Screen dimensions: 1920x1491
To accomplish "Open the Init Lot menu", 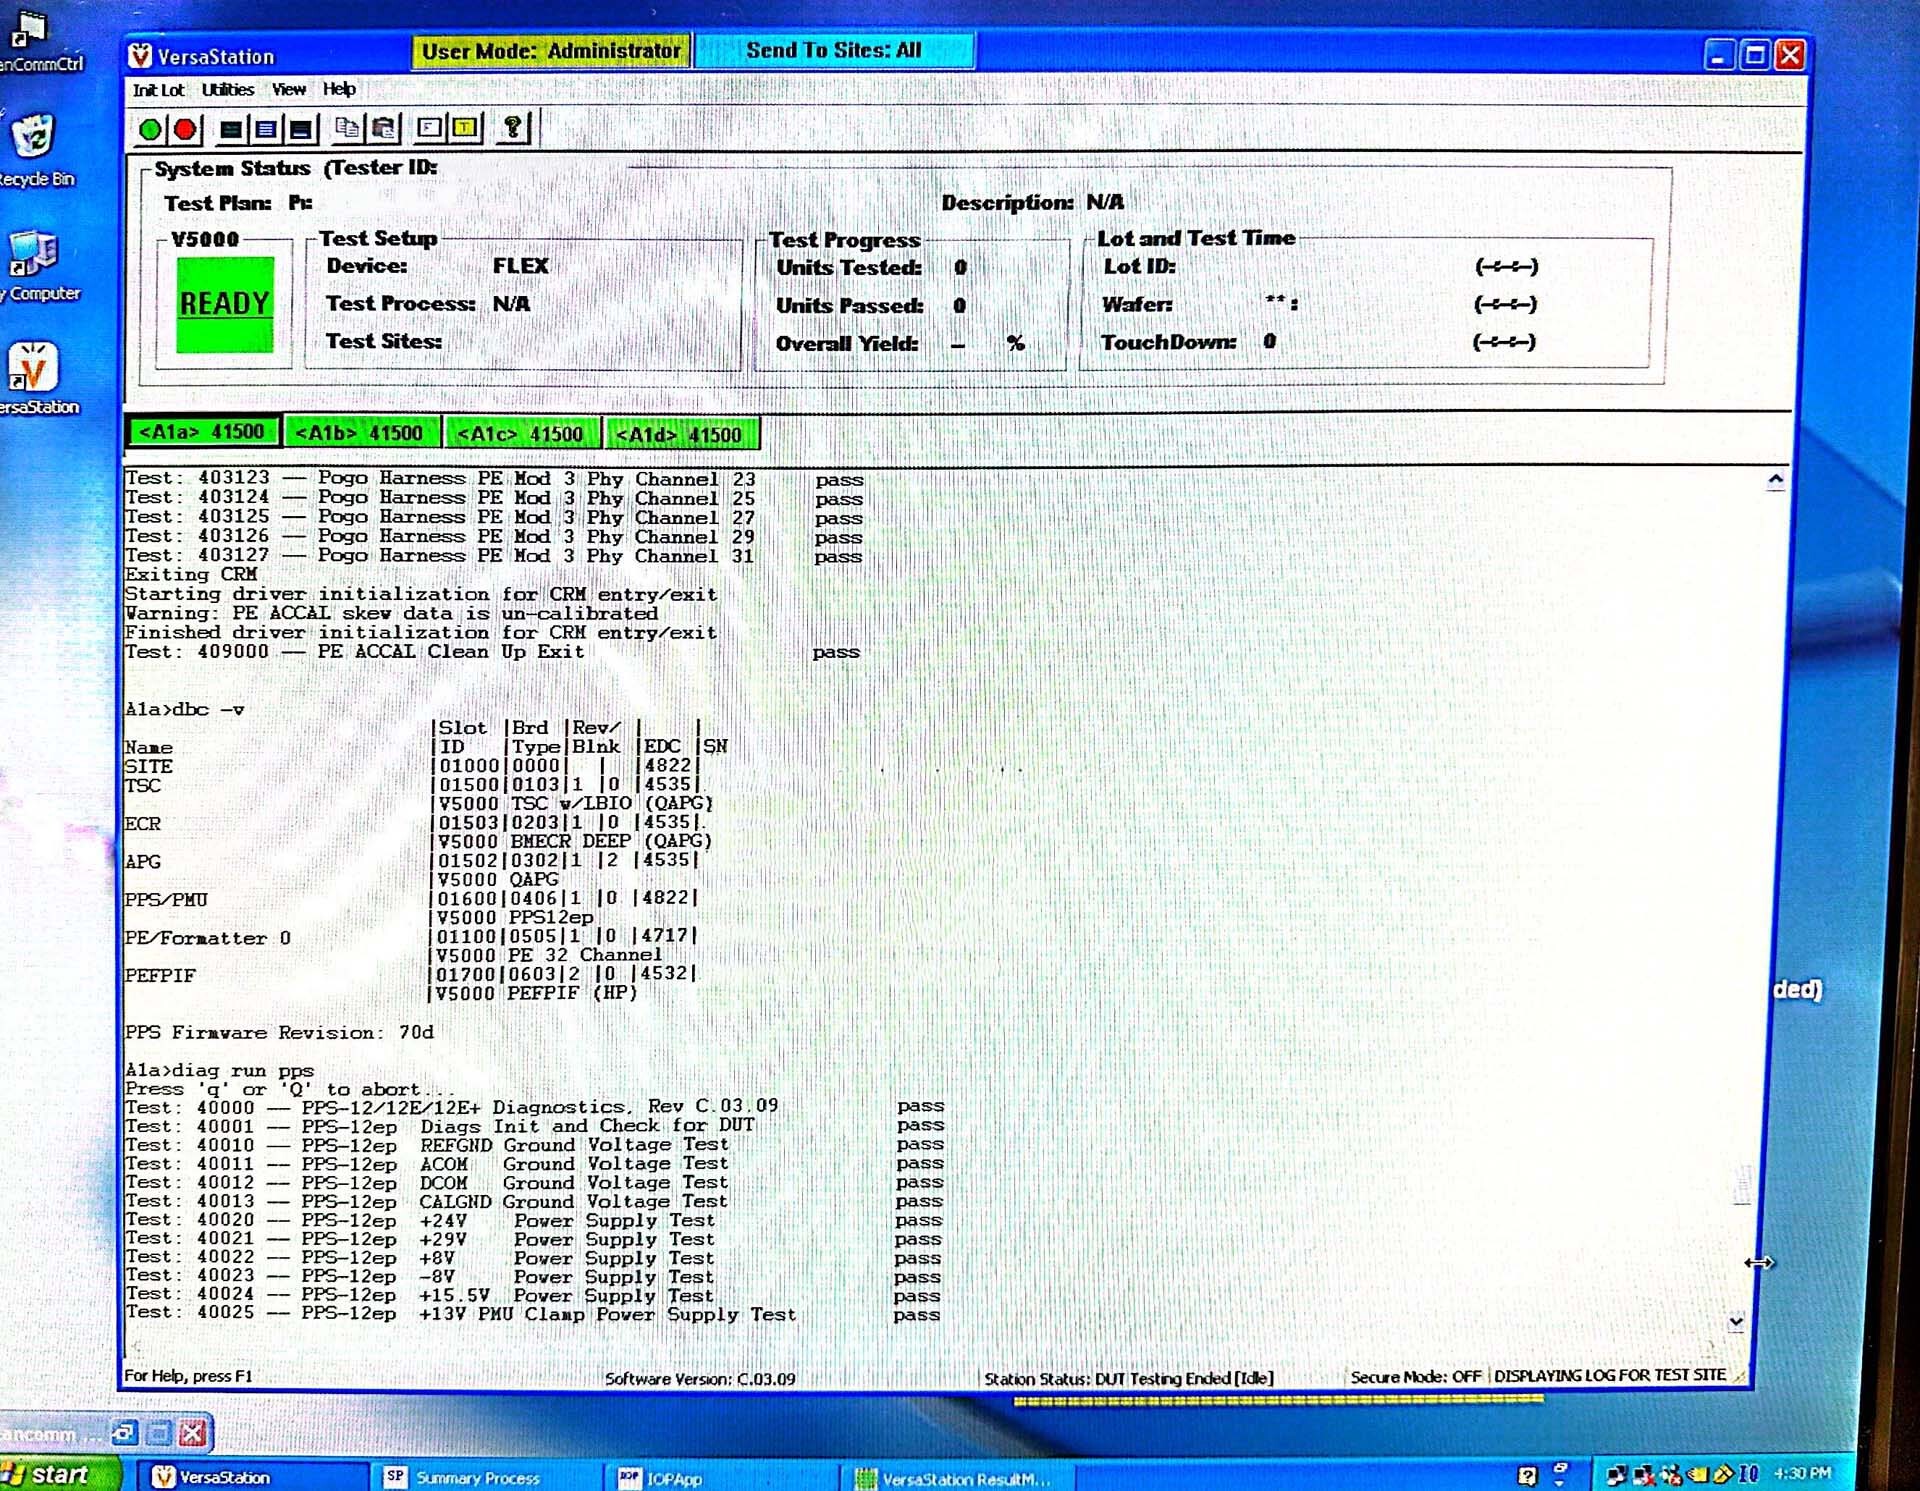I will tap(158, 90).
